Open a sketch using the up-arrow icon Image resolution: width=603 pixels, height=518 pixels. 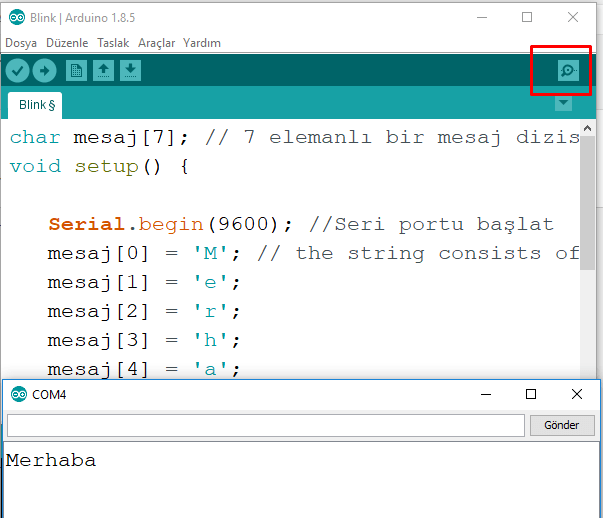[104, 70]
